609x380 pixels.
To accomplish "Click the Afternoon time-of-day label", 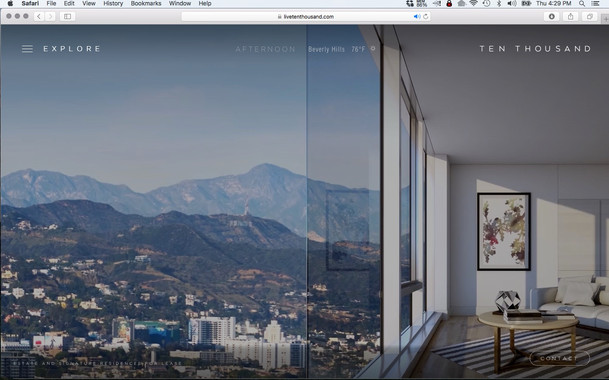I will [265, 49].
